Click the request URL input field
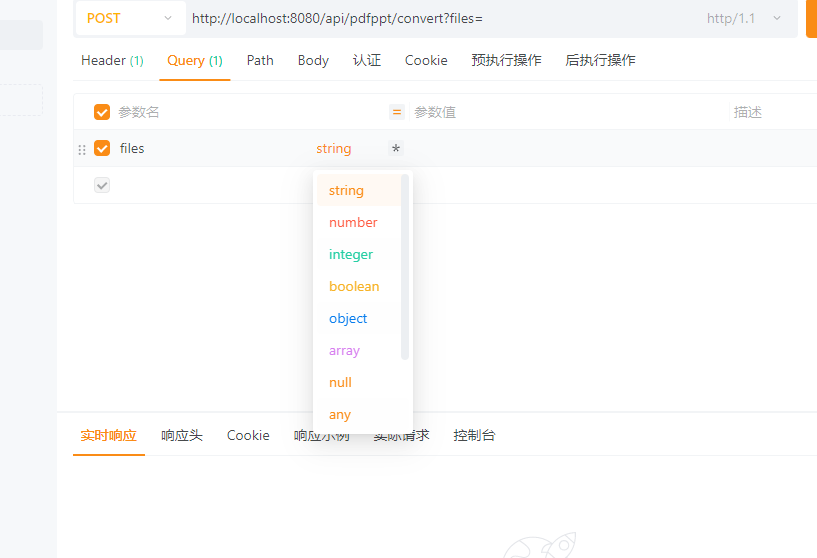Screen dimensions: 817x558 [x=443, y=18]
